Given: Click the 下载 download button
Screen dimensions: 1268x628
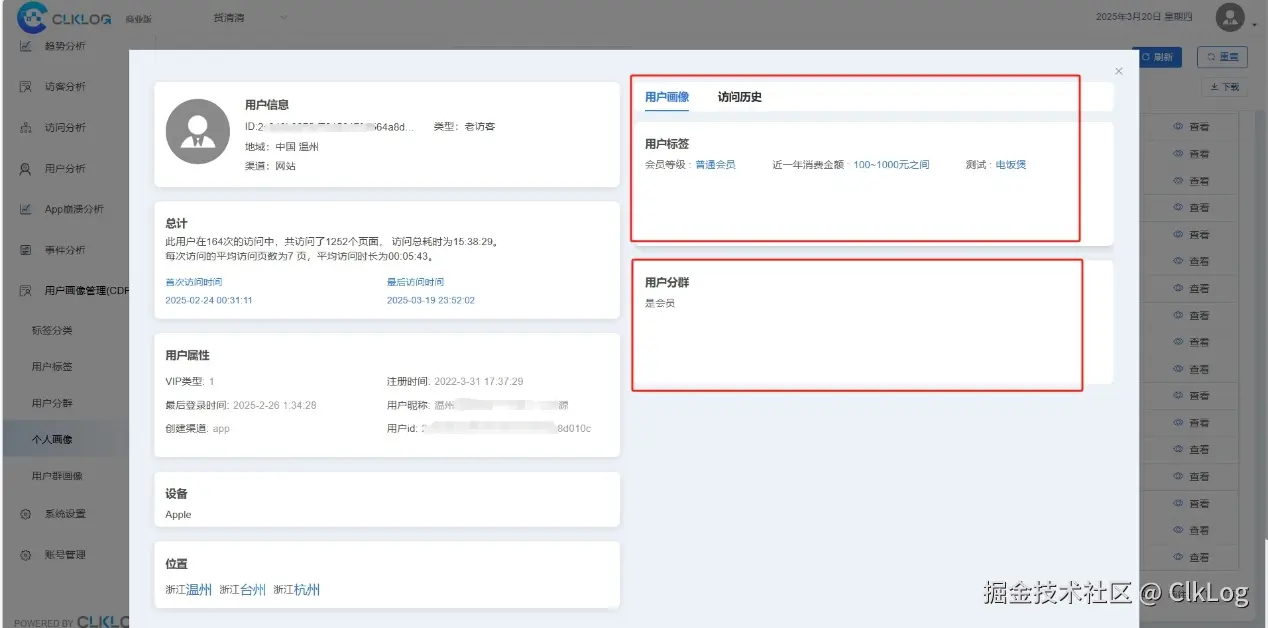Looking at the screenshot, I should click(1225, 87).
